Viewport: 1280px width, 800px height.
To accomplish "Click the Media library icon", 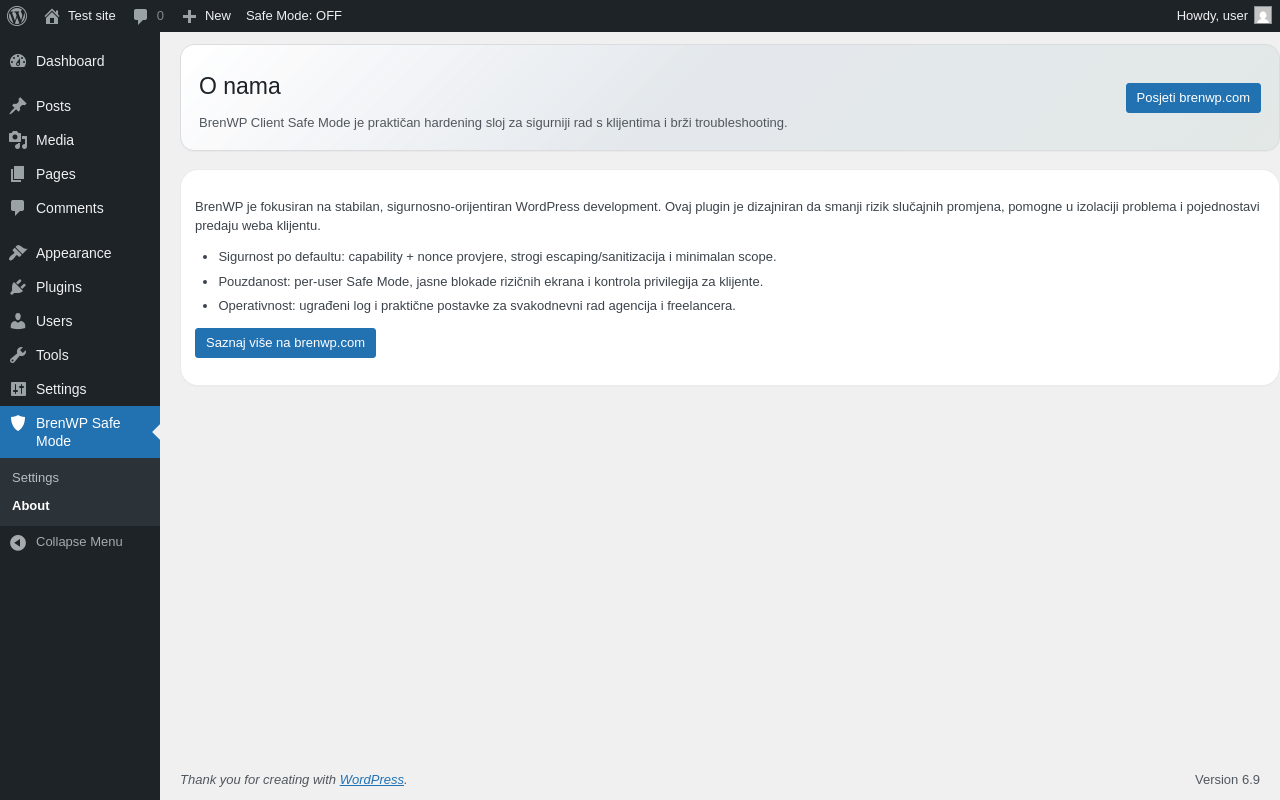I will 18,140.
